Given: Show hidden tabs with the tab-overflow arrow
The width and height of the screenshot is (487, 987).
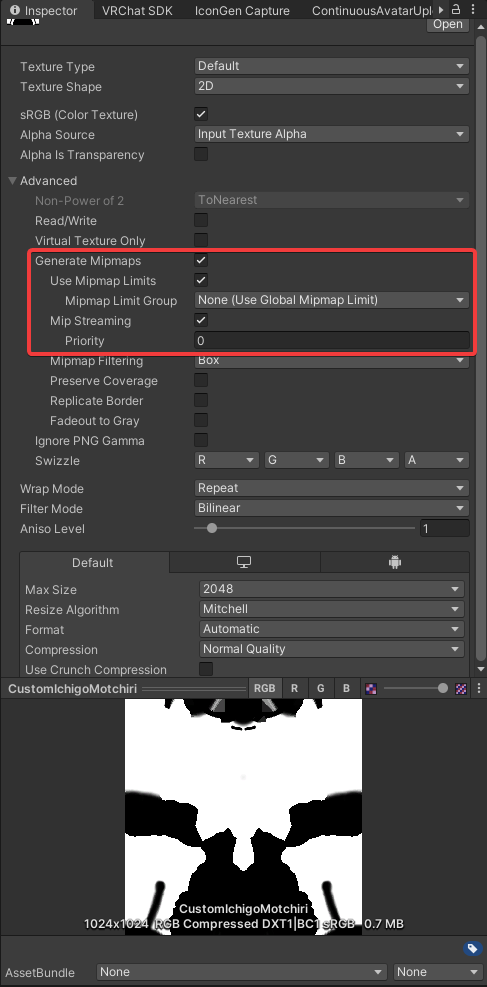Looking at the screenshot, I should pyautogui.click(x=442, y=9).
